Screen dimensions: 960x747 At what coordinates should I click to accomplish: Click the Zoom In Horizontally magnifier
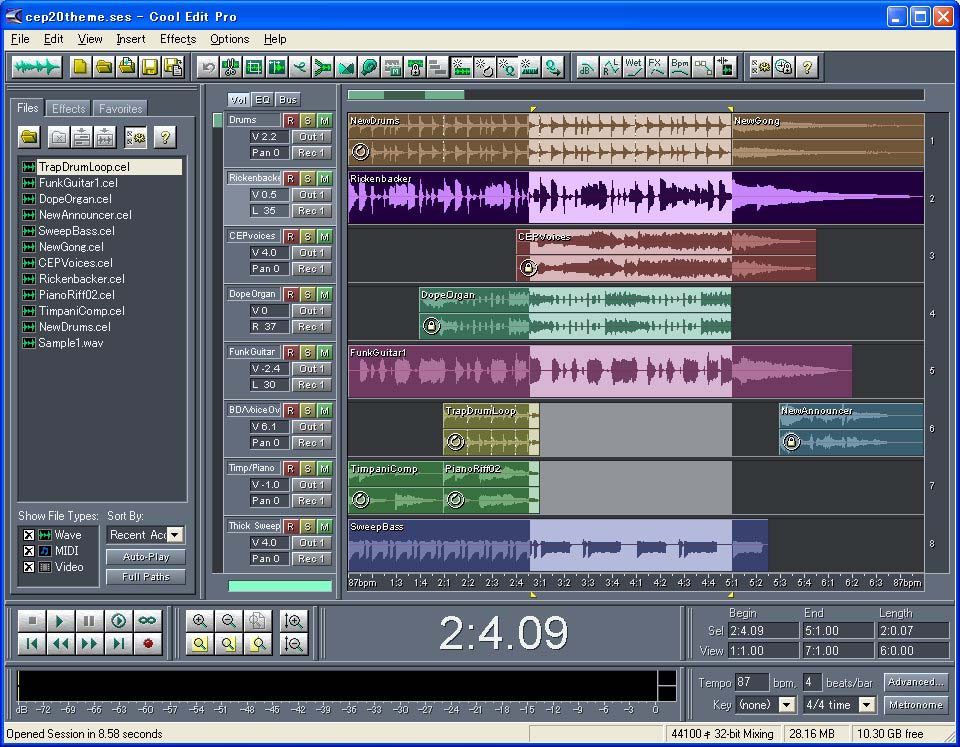200,621
